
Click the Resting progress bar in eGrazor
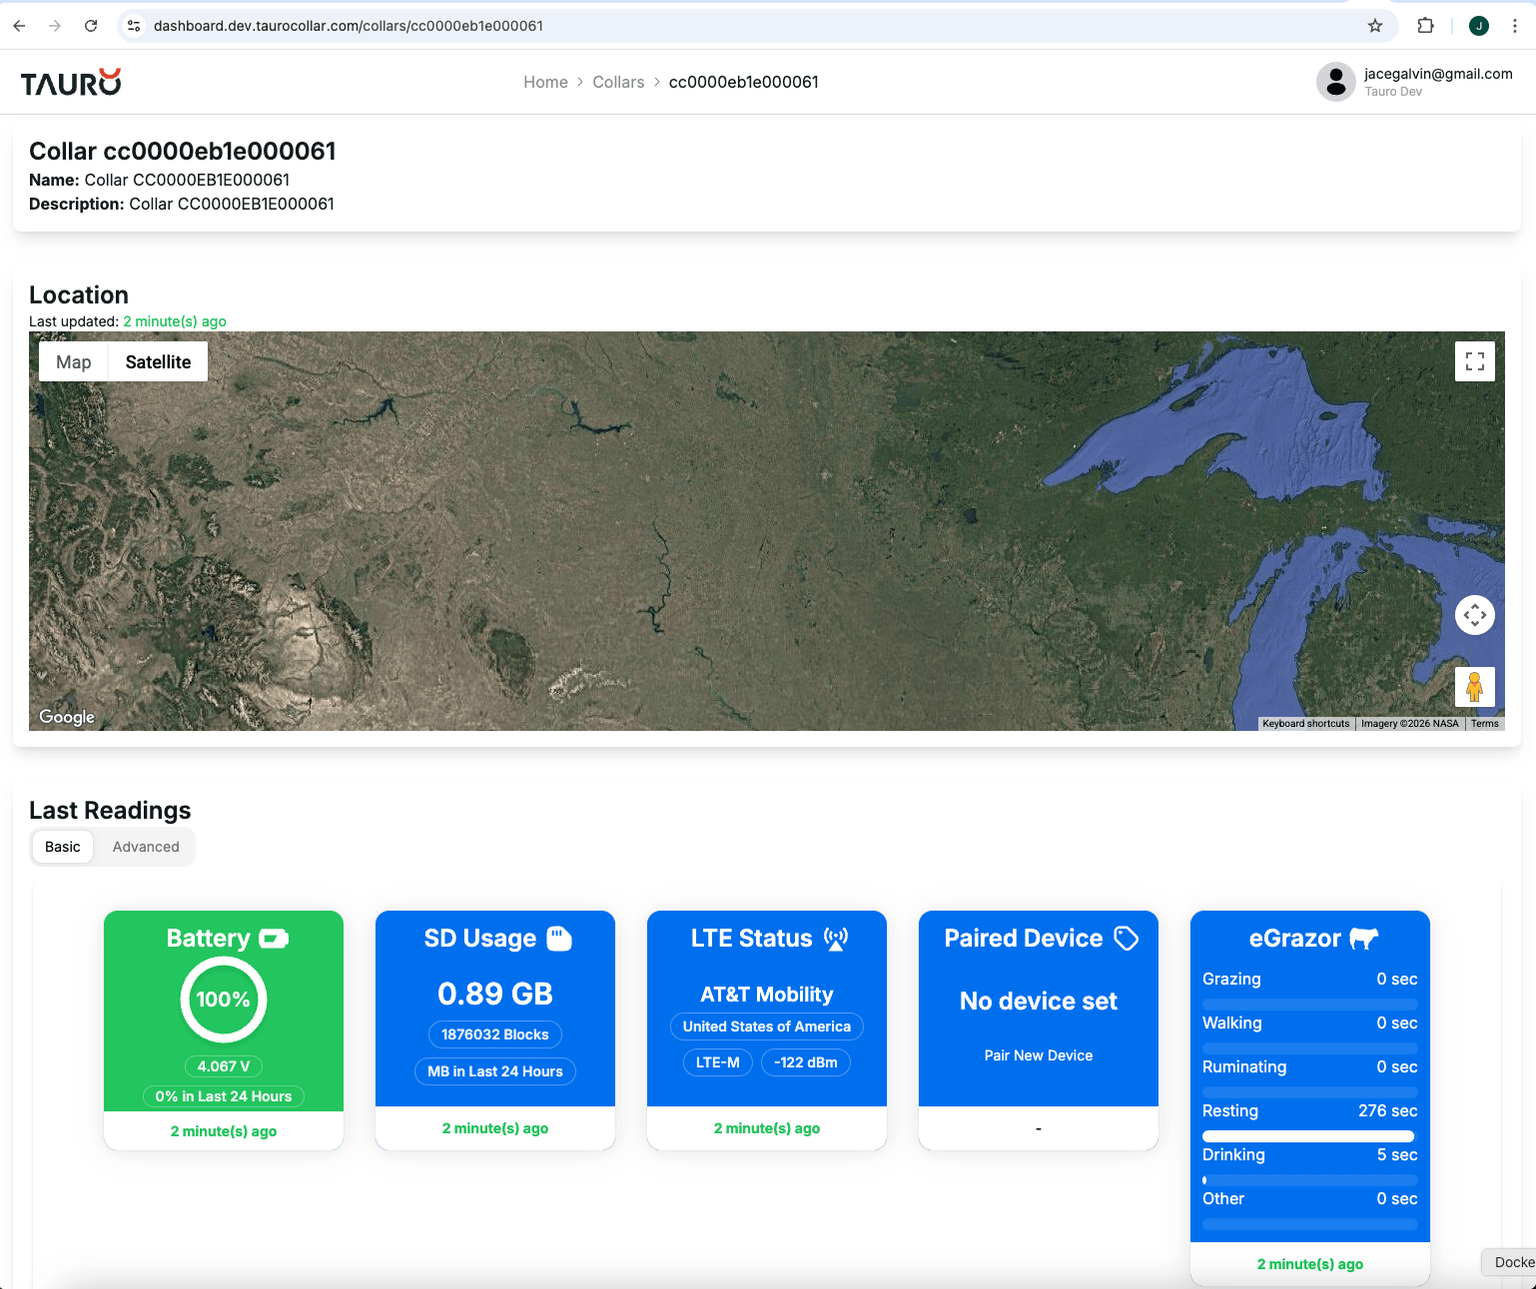[x=1308, y=1136]
